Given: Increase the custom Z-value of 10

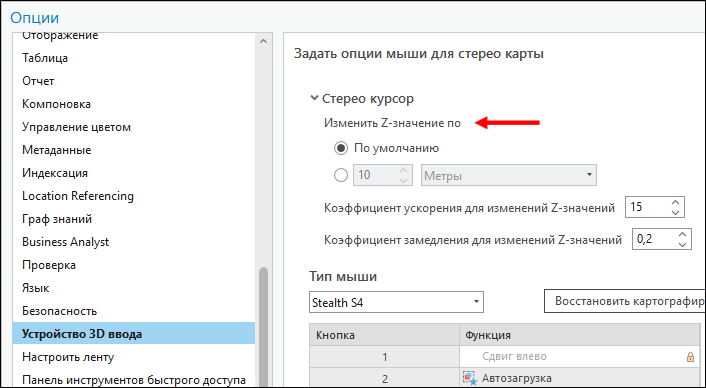Looking at the screenshot, I should coord(403,170).
